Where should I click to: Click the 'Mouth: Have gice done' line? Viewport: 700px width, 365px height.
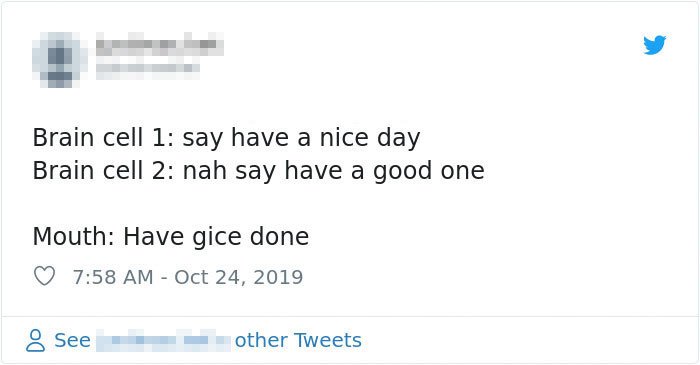click(x=171, y=236)
